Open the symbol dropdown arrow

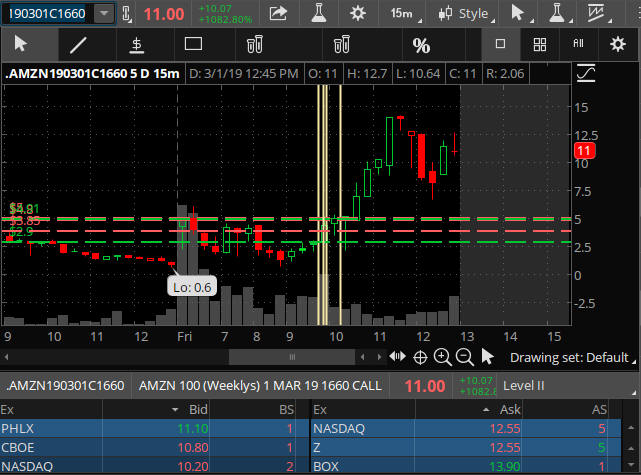coord(104,13)
